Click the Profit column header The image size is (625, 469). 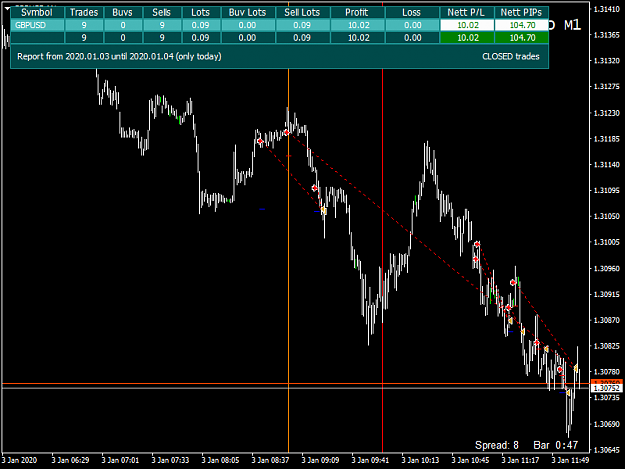pos(357,13)
